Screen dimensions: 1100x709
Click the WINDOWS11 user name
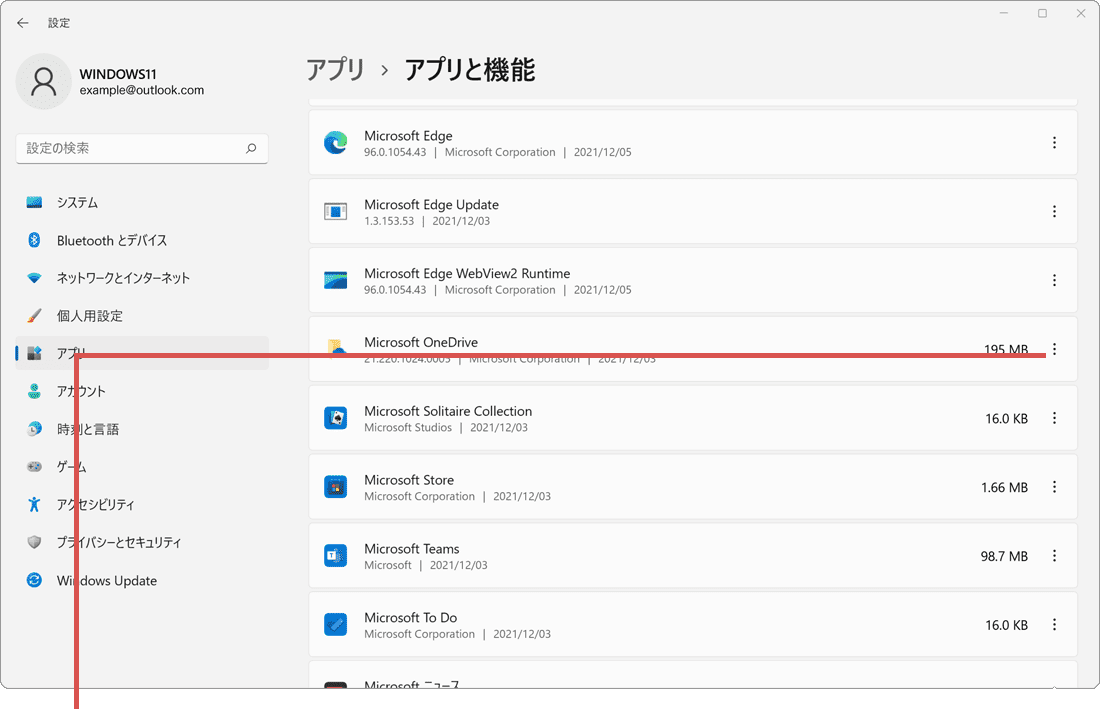click(118, 74)
